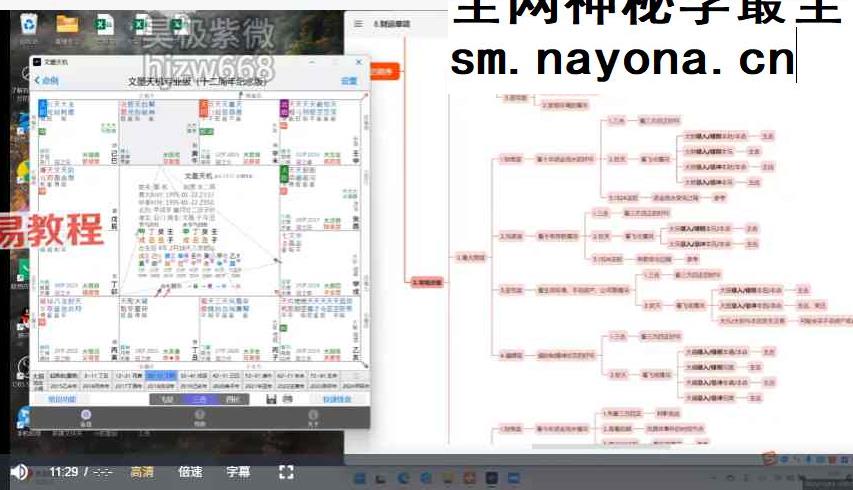Select the 2017 year cell in the 小限 row

click(x=129, y=386)
